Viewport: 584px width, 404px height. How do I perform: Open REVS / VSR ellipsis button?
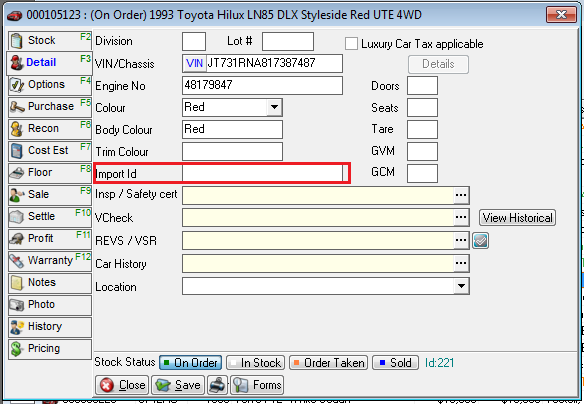tap(461, 240)
